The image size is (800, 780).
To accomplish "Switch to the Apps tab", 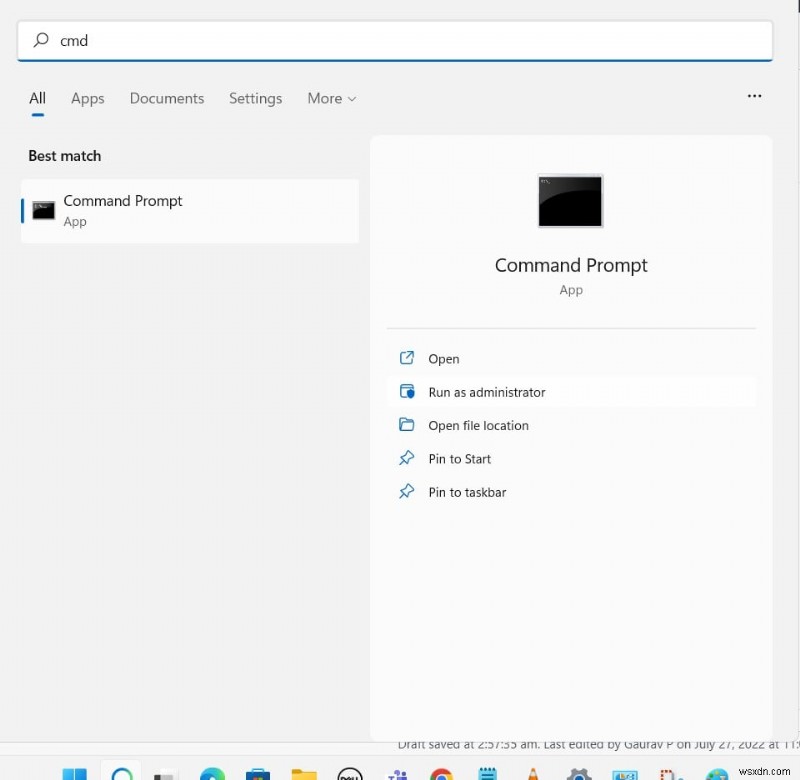I will coord(87,98).
